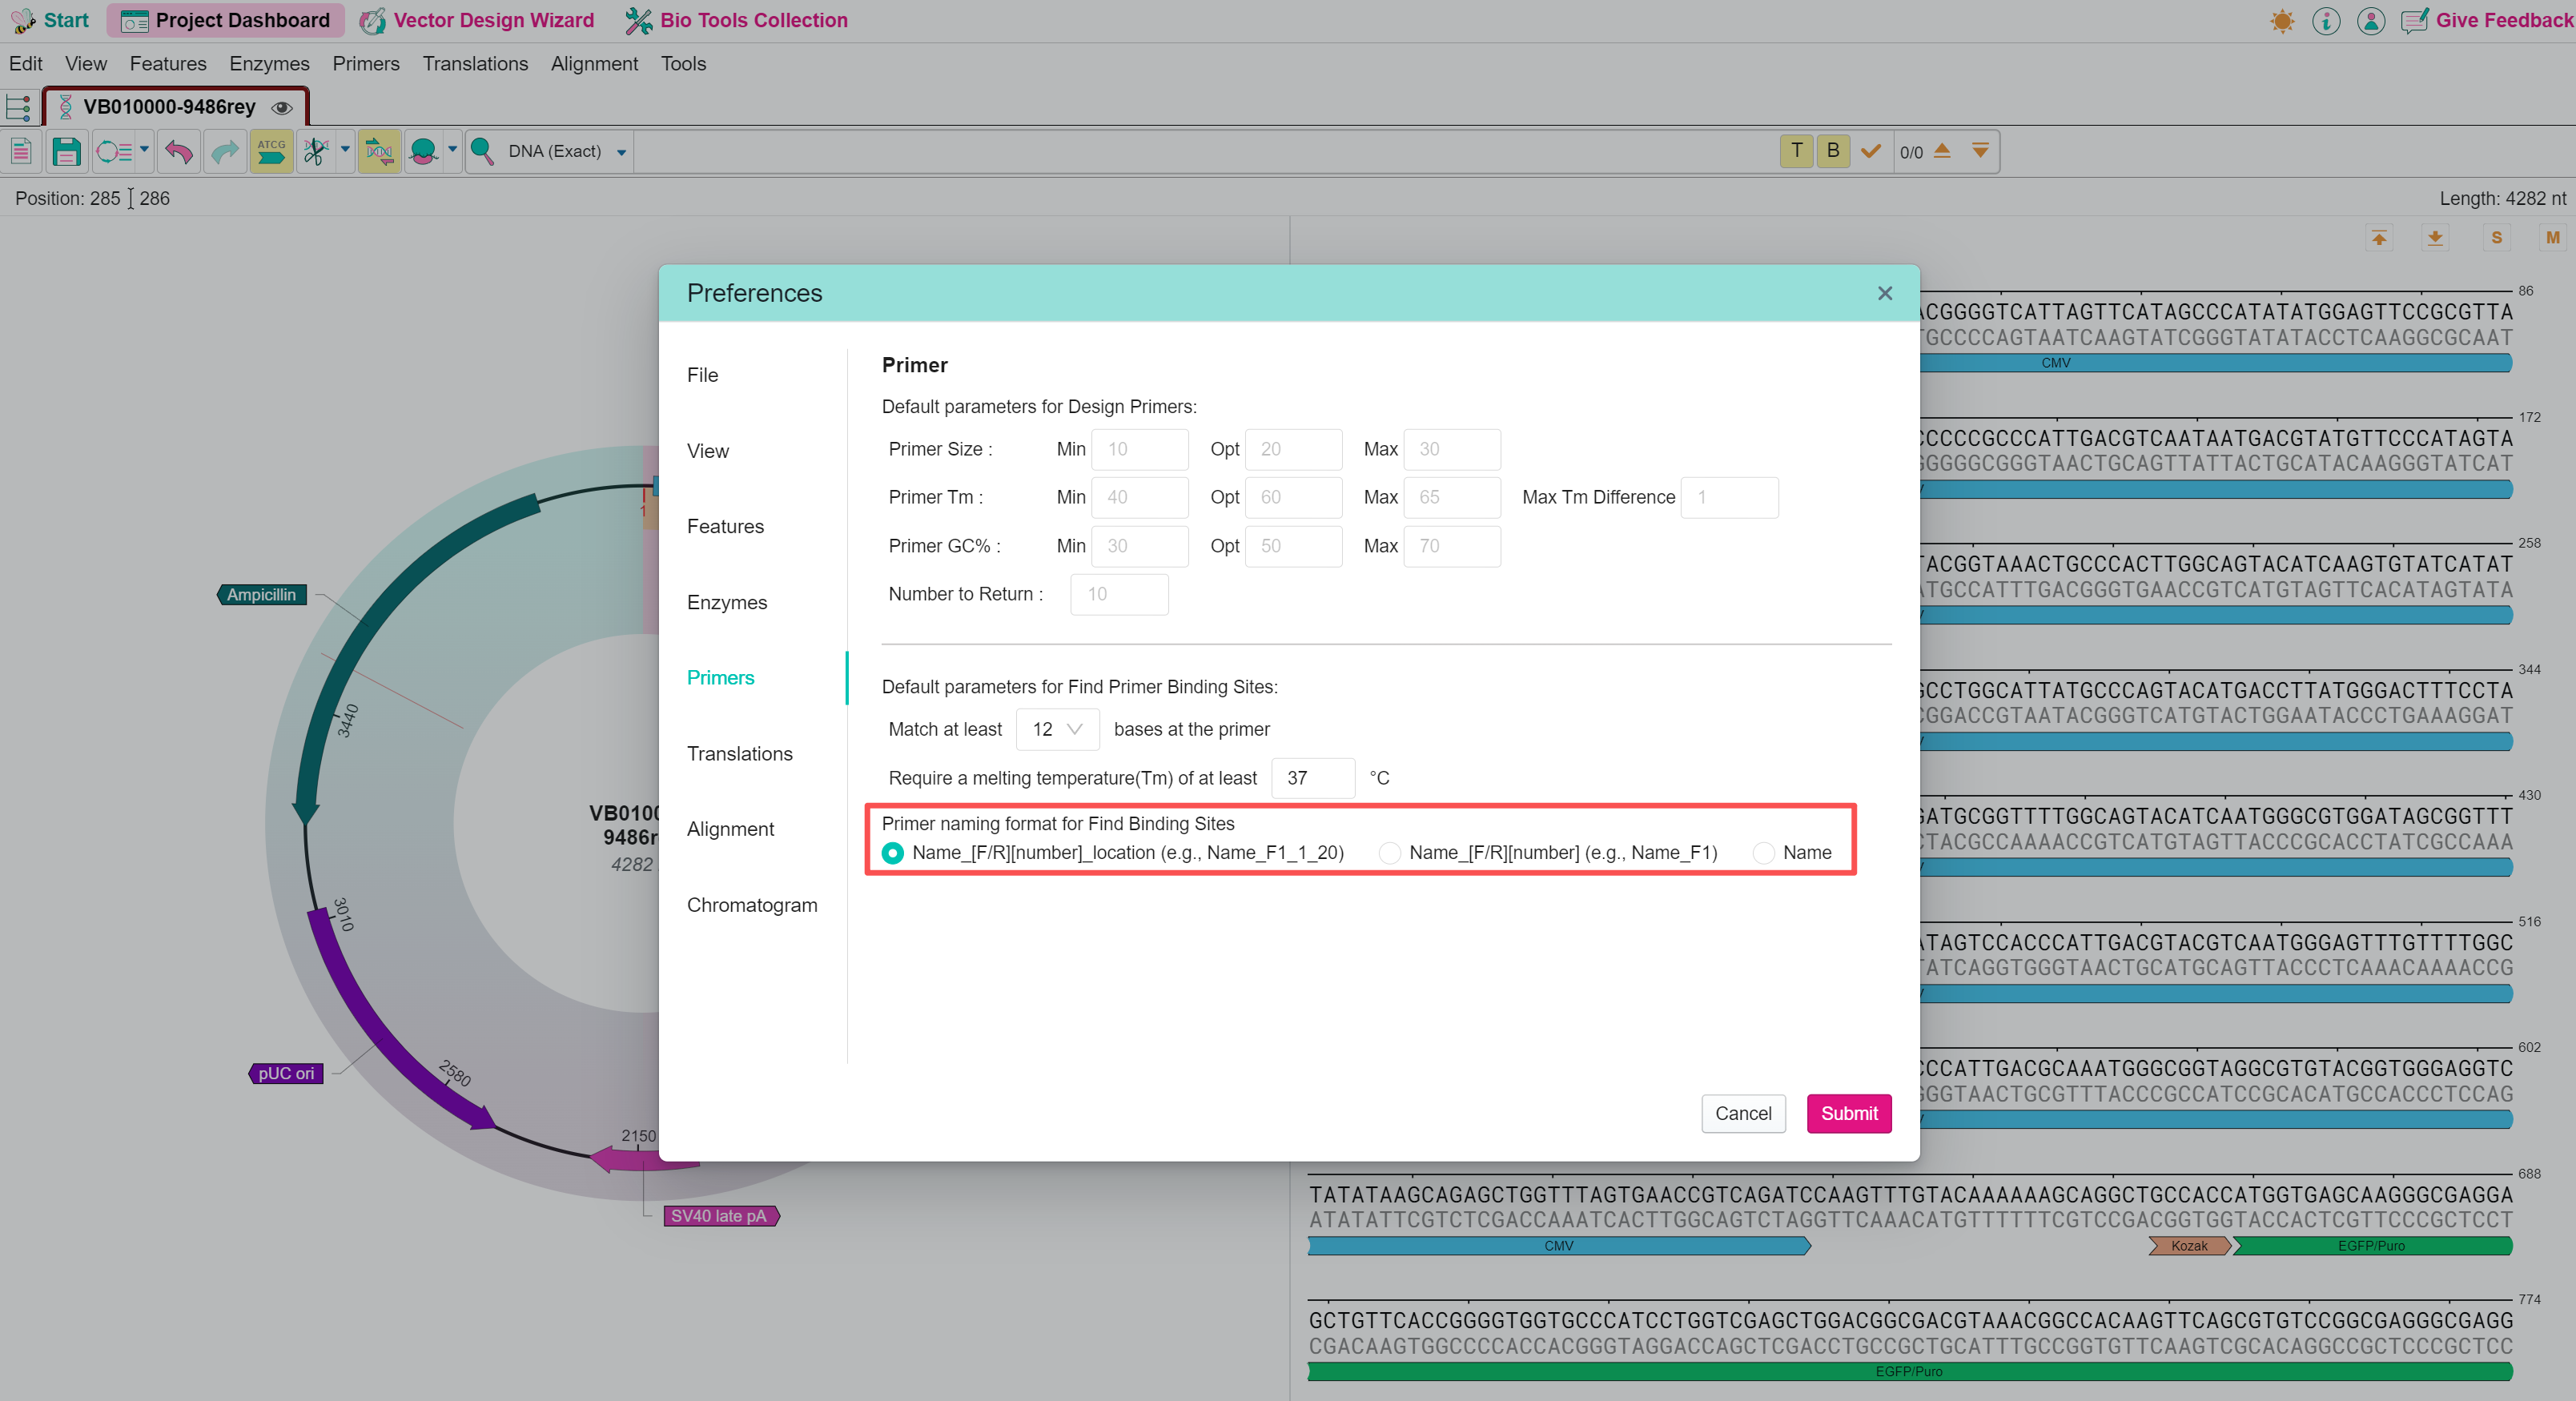The image size is (2576, 1401).
Task: Toggle the ATCG sequence display icon
Action: click(x=271, y=151)
